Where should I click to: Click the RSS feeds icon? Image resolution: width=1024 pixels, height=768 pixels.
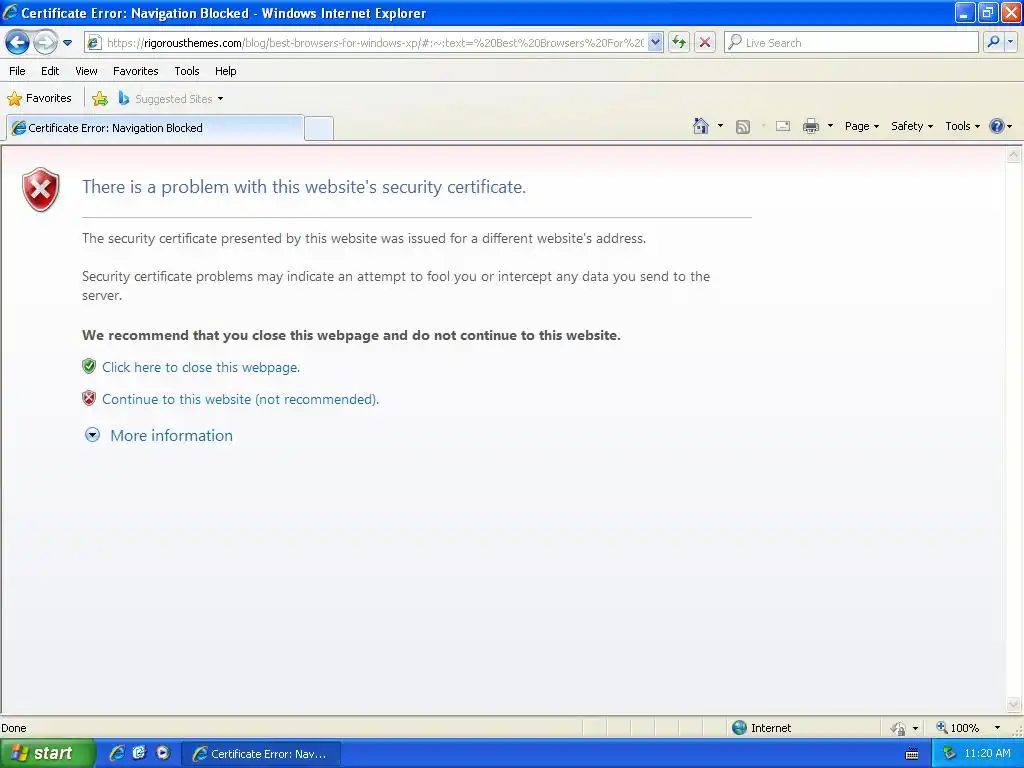pyautogui.click(x=743, y=127)
